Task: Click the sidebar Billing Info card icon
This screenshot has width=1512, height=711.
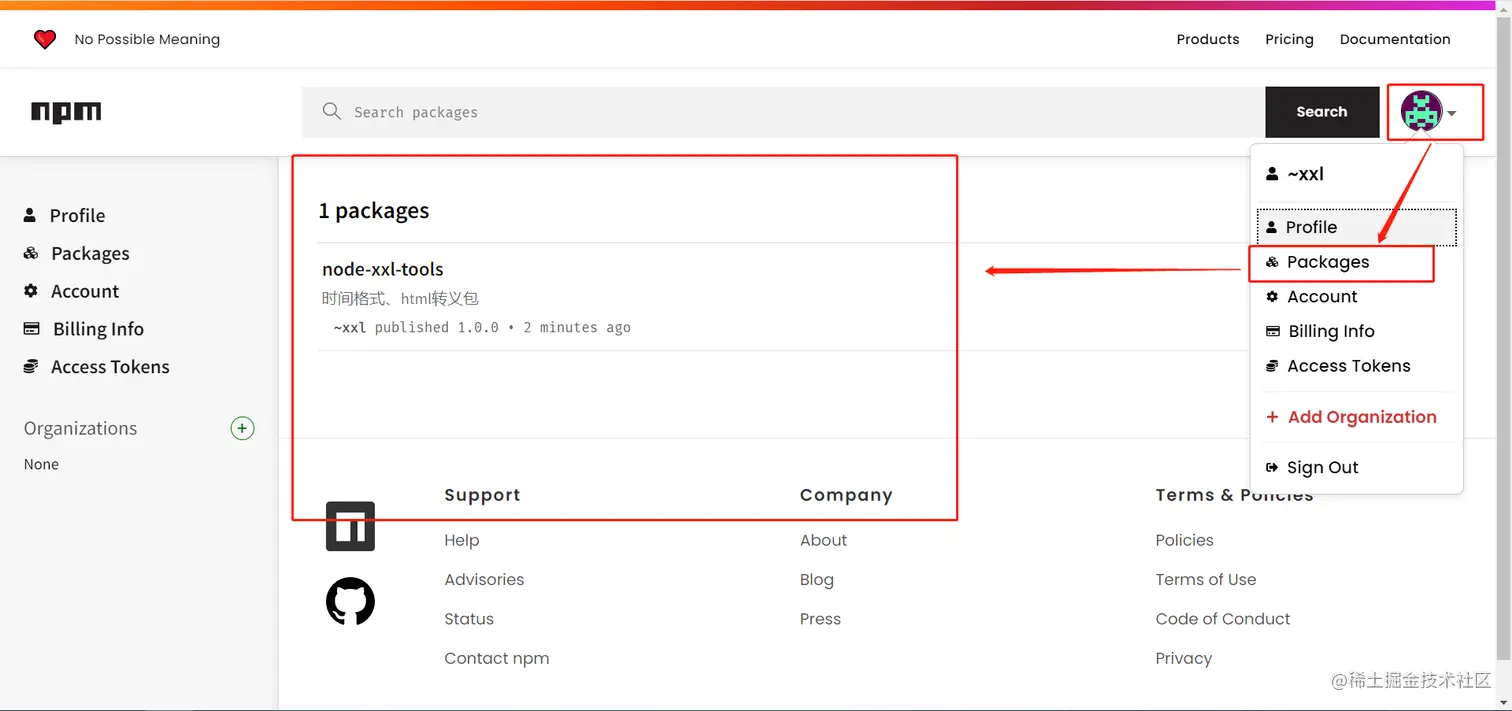Action: (32, 329)
